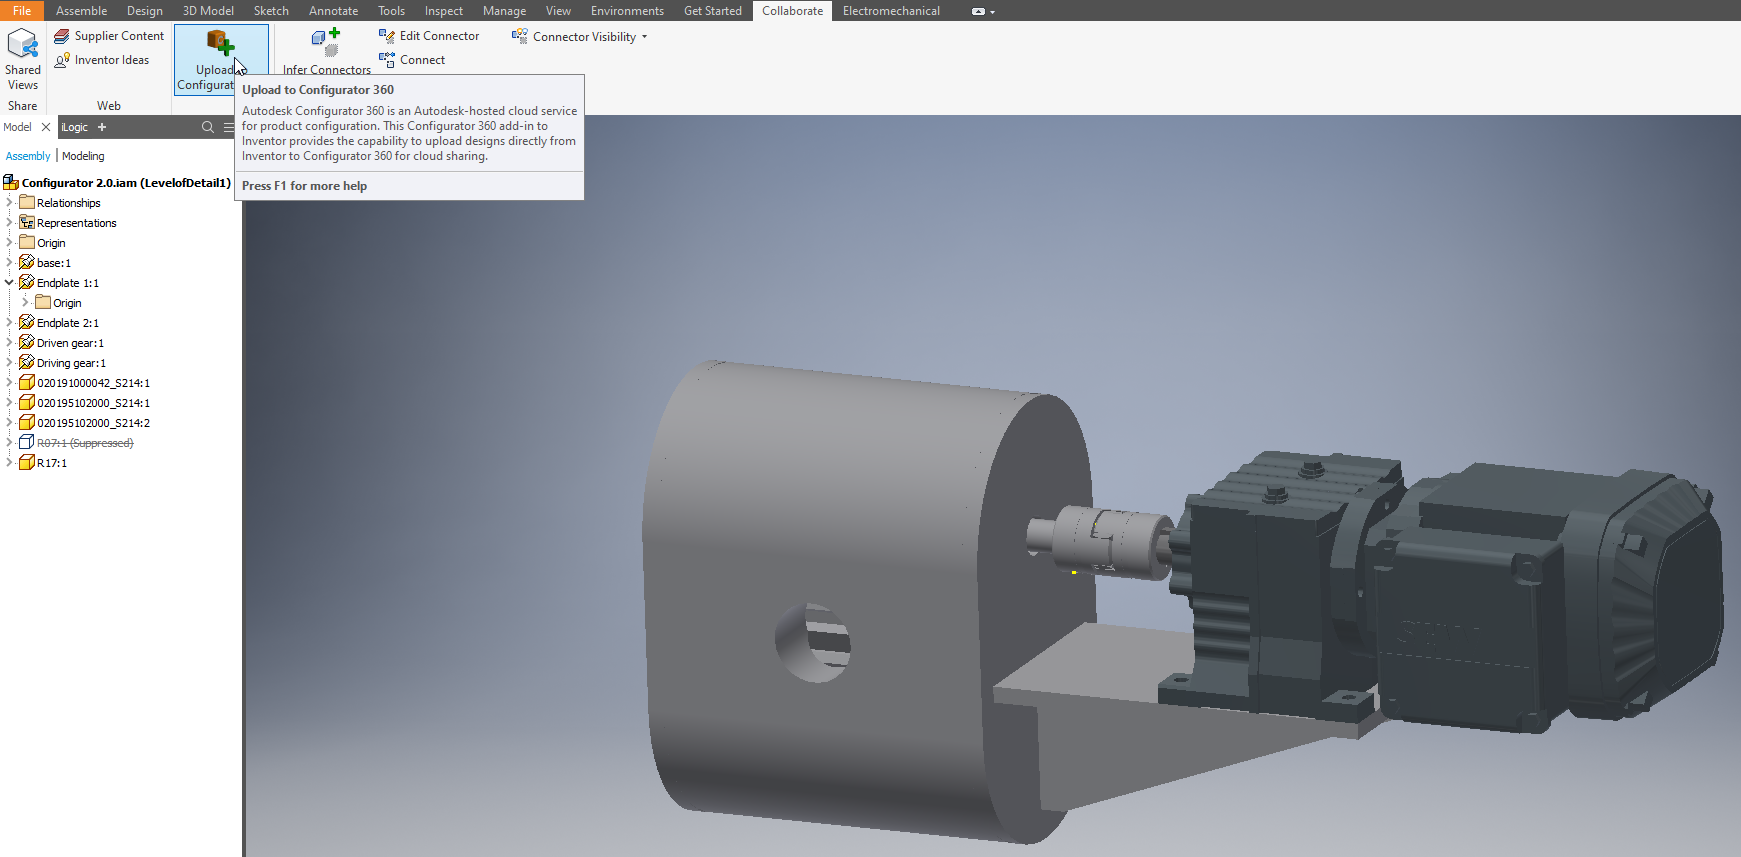
Task: Open the Get Started ribbon tab
Action: coord(713,11)
